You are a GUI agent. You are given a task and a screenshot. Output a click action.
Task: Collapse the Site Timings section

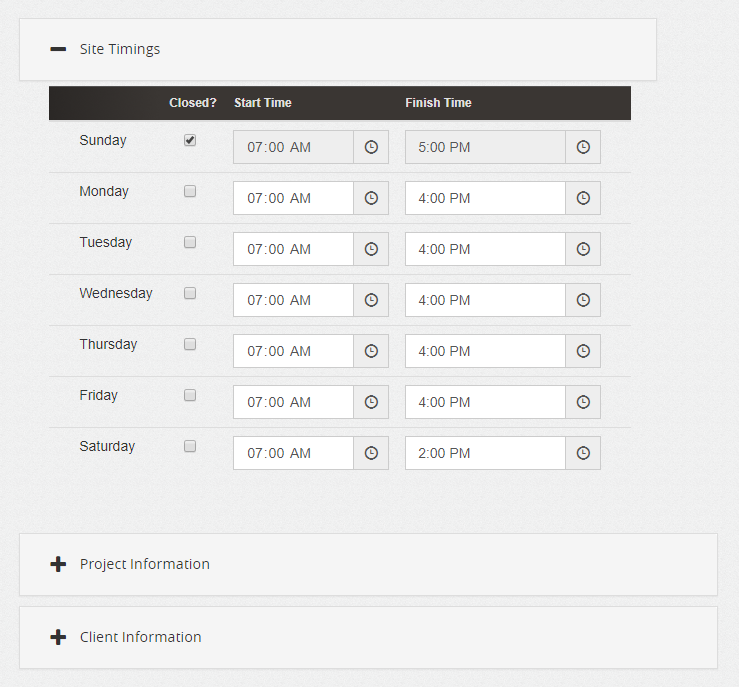tap(58, 49)
